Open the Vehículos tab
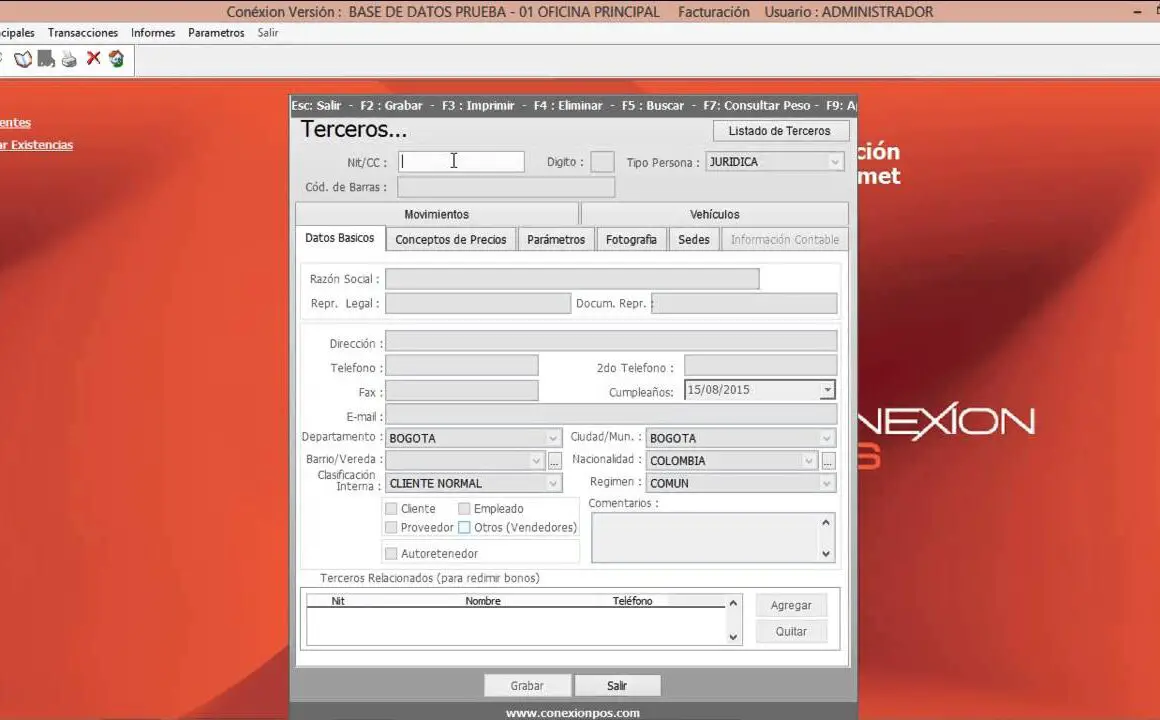The width and height of the screenshot is (1160, 720). (x=714, y=214)
